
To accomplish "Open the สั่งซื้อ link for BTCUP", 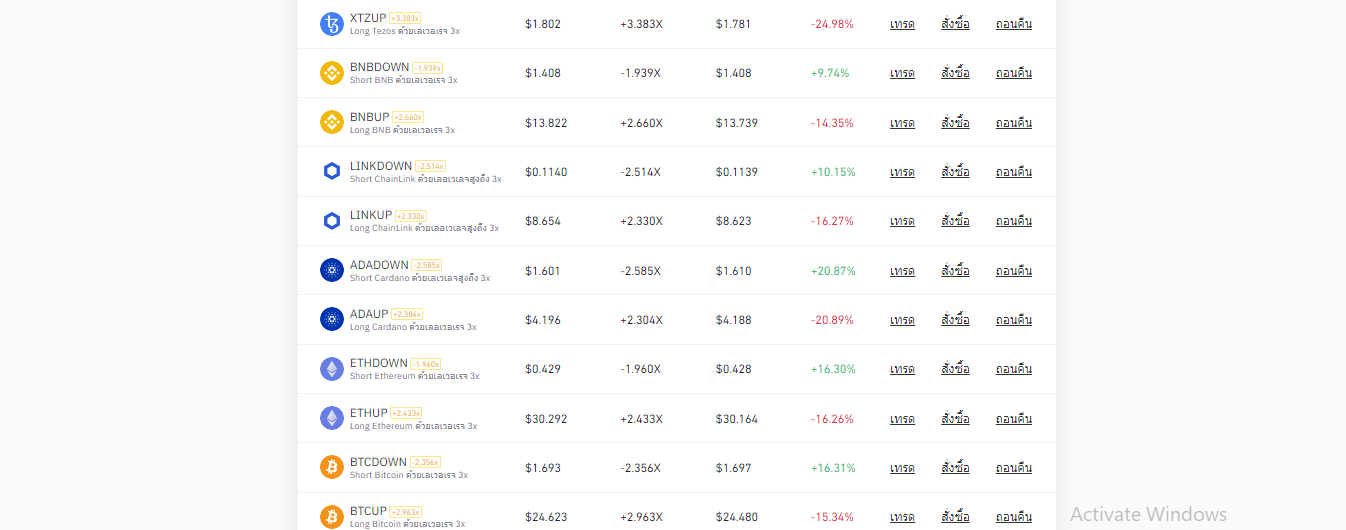I will click(955, 517).
